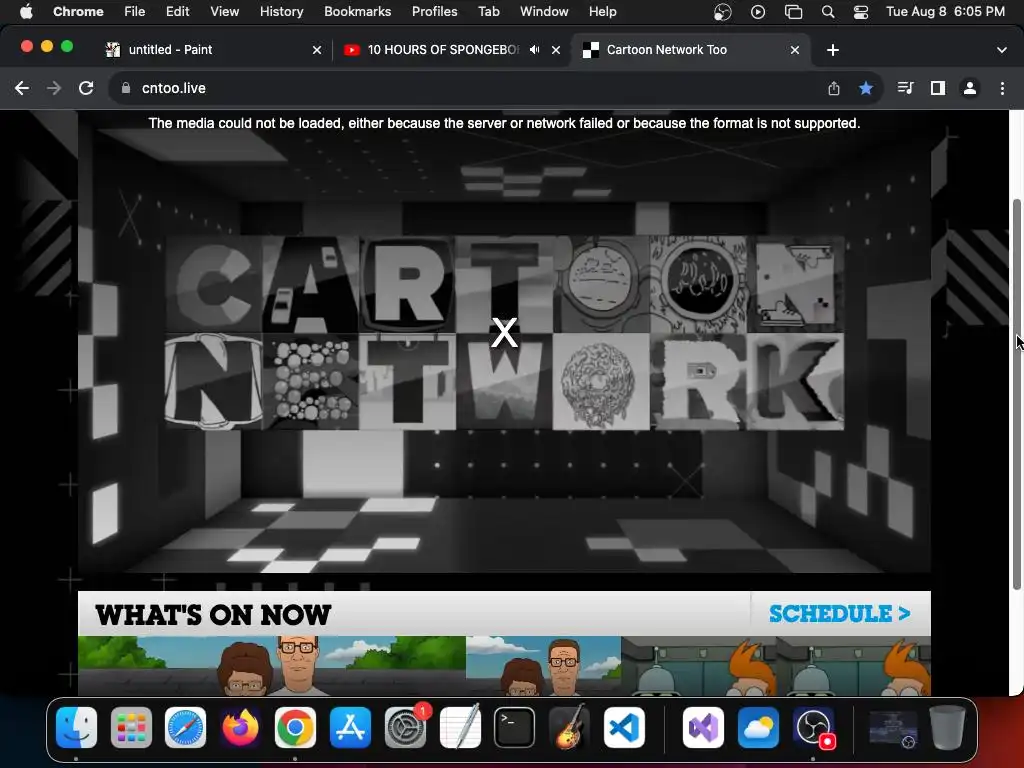Close the Cartoon Network Too tab
Viewport: 1024px width, 768px height.
click(x=795, y=50)
